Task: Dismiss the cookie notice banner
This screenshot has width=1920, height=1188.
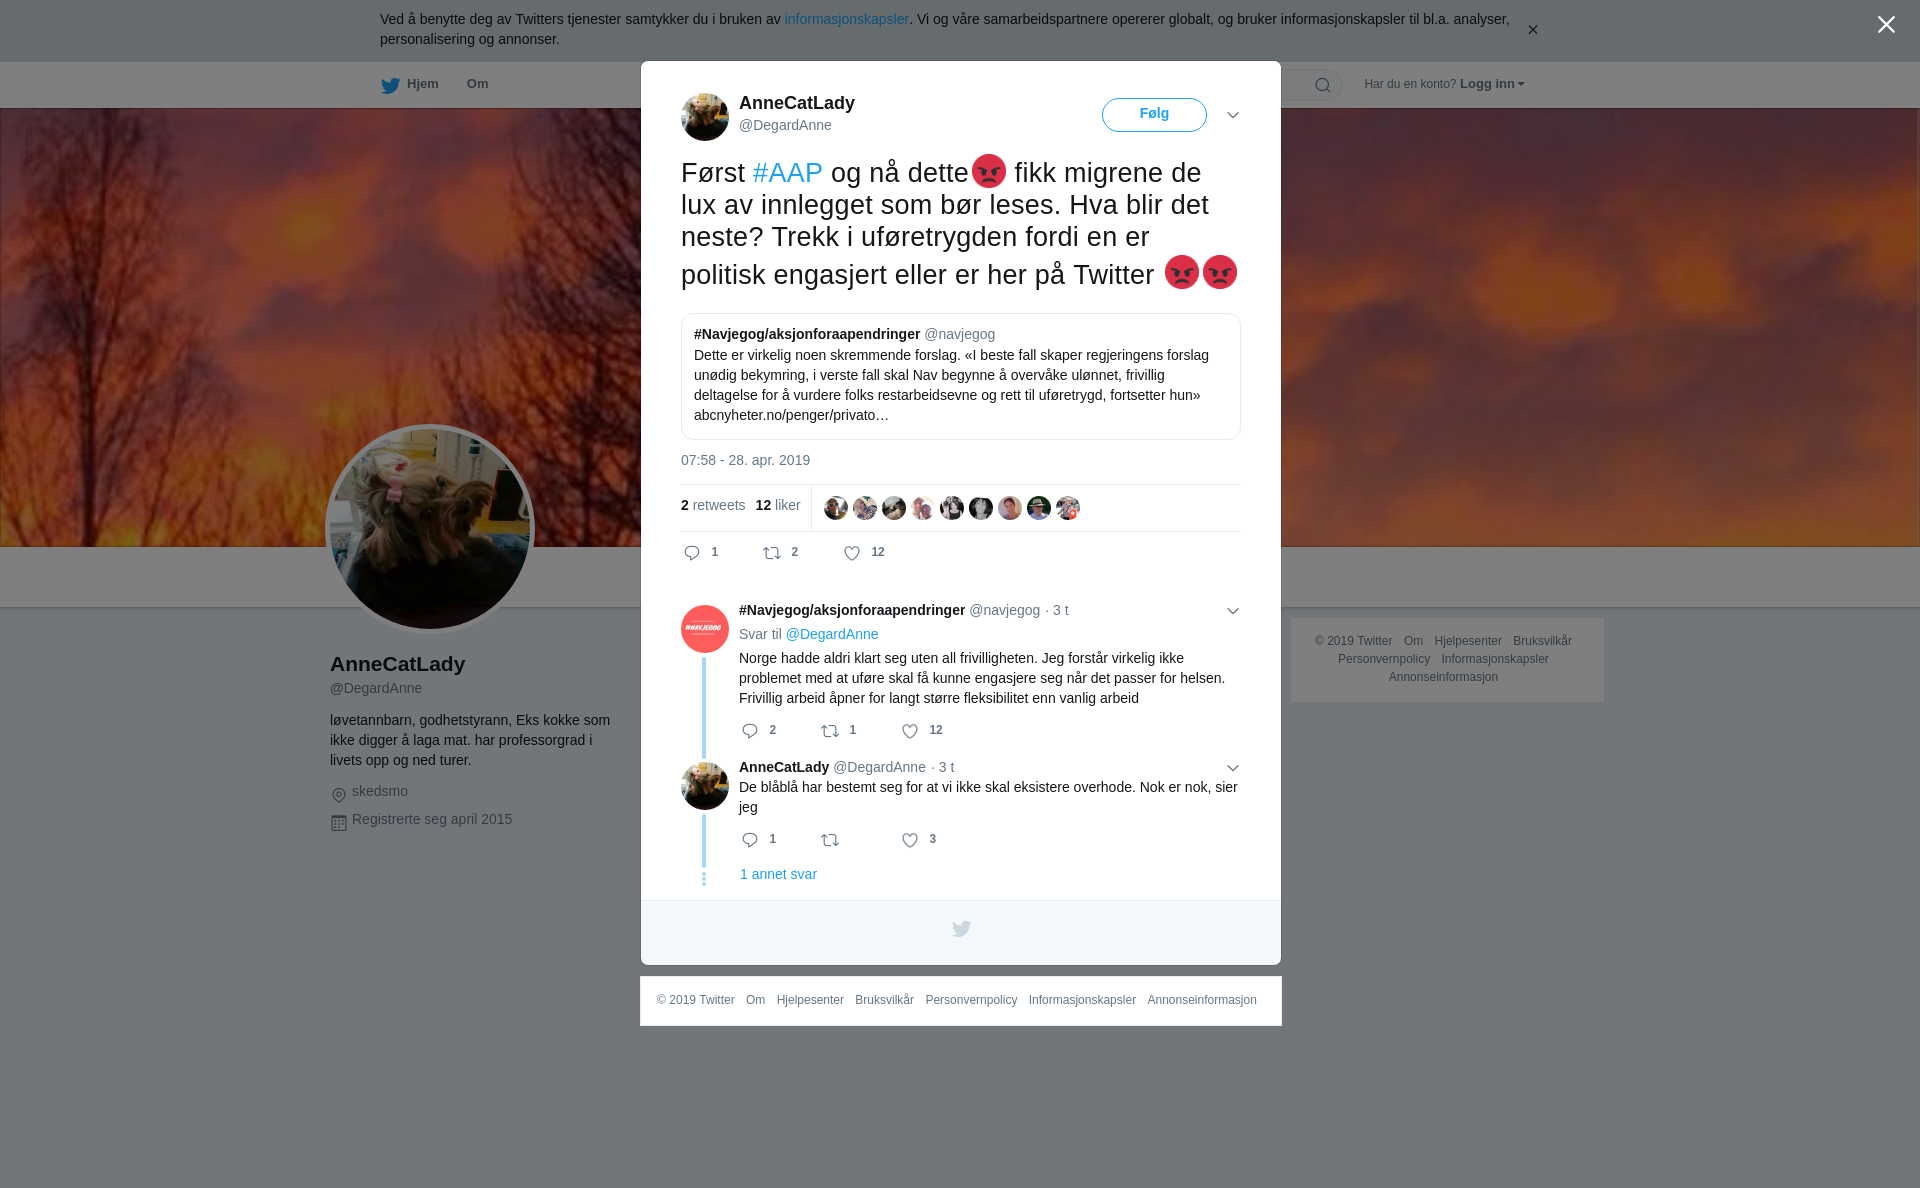Action: [1532, 30]
